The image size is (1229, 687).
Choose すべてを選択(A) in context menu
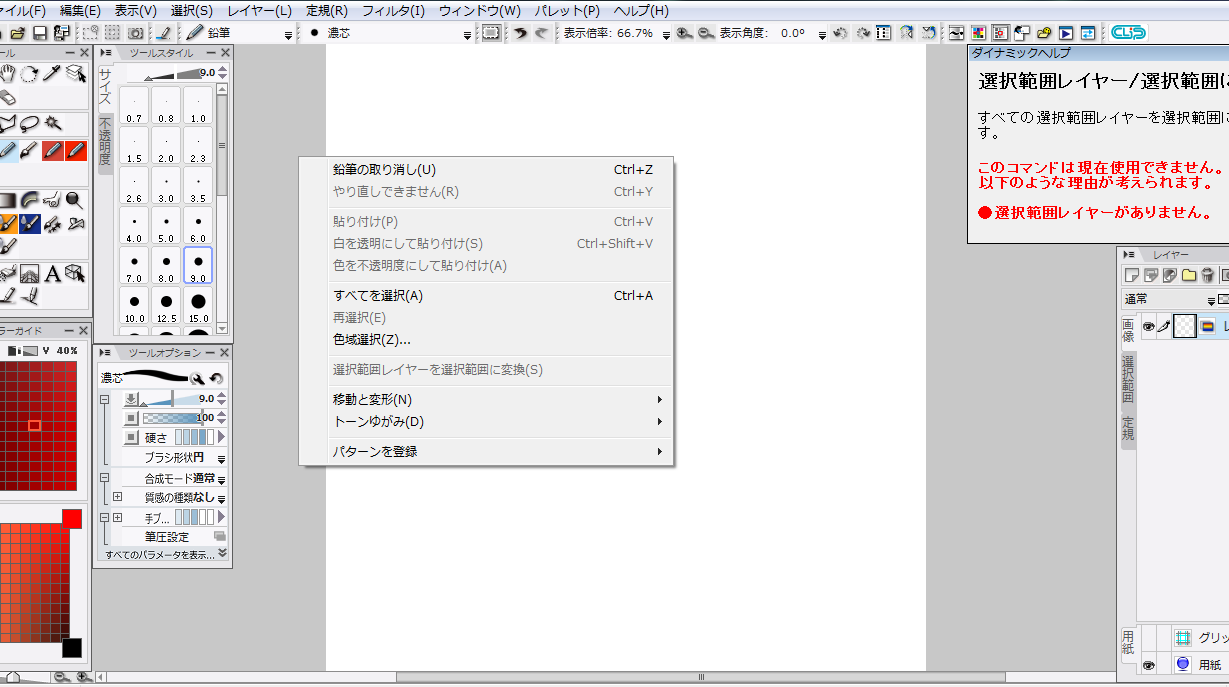tap(486, 296)
